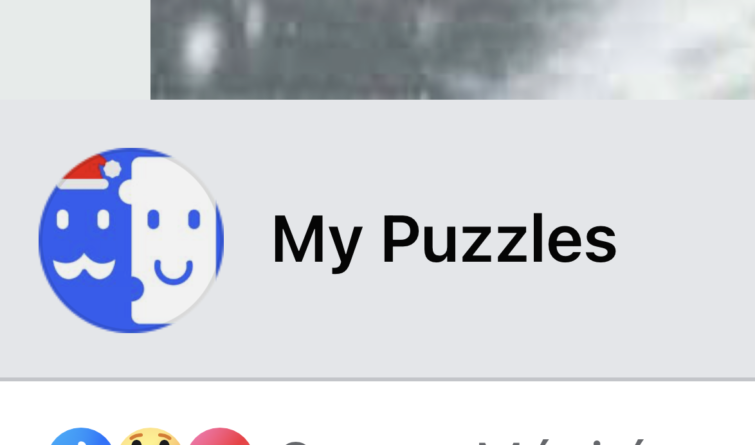Click the yellow Care emoji reaction

150,436
